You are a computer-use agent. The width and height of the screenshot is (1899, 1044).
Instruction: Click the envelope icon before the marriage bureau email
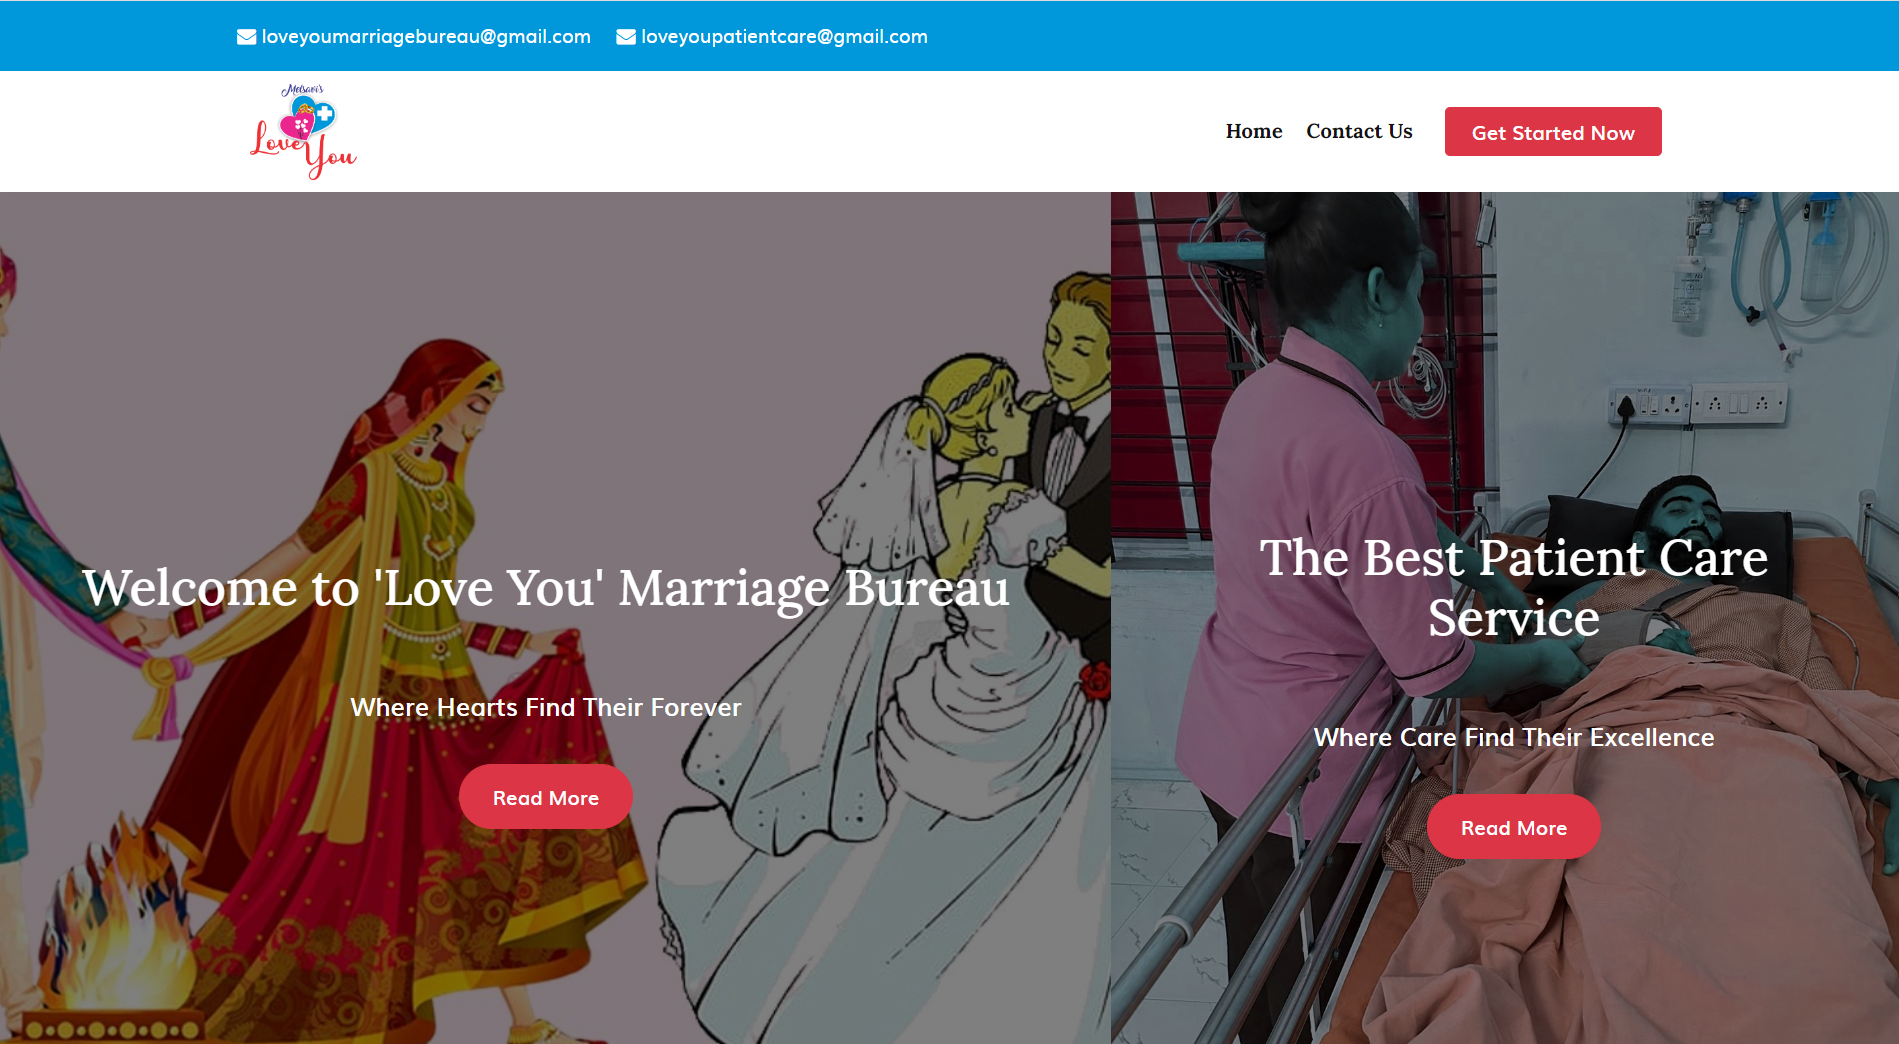[x=246, y=37]
